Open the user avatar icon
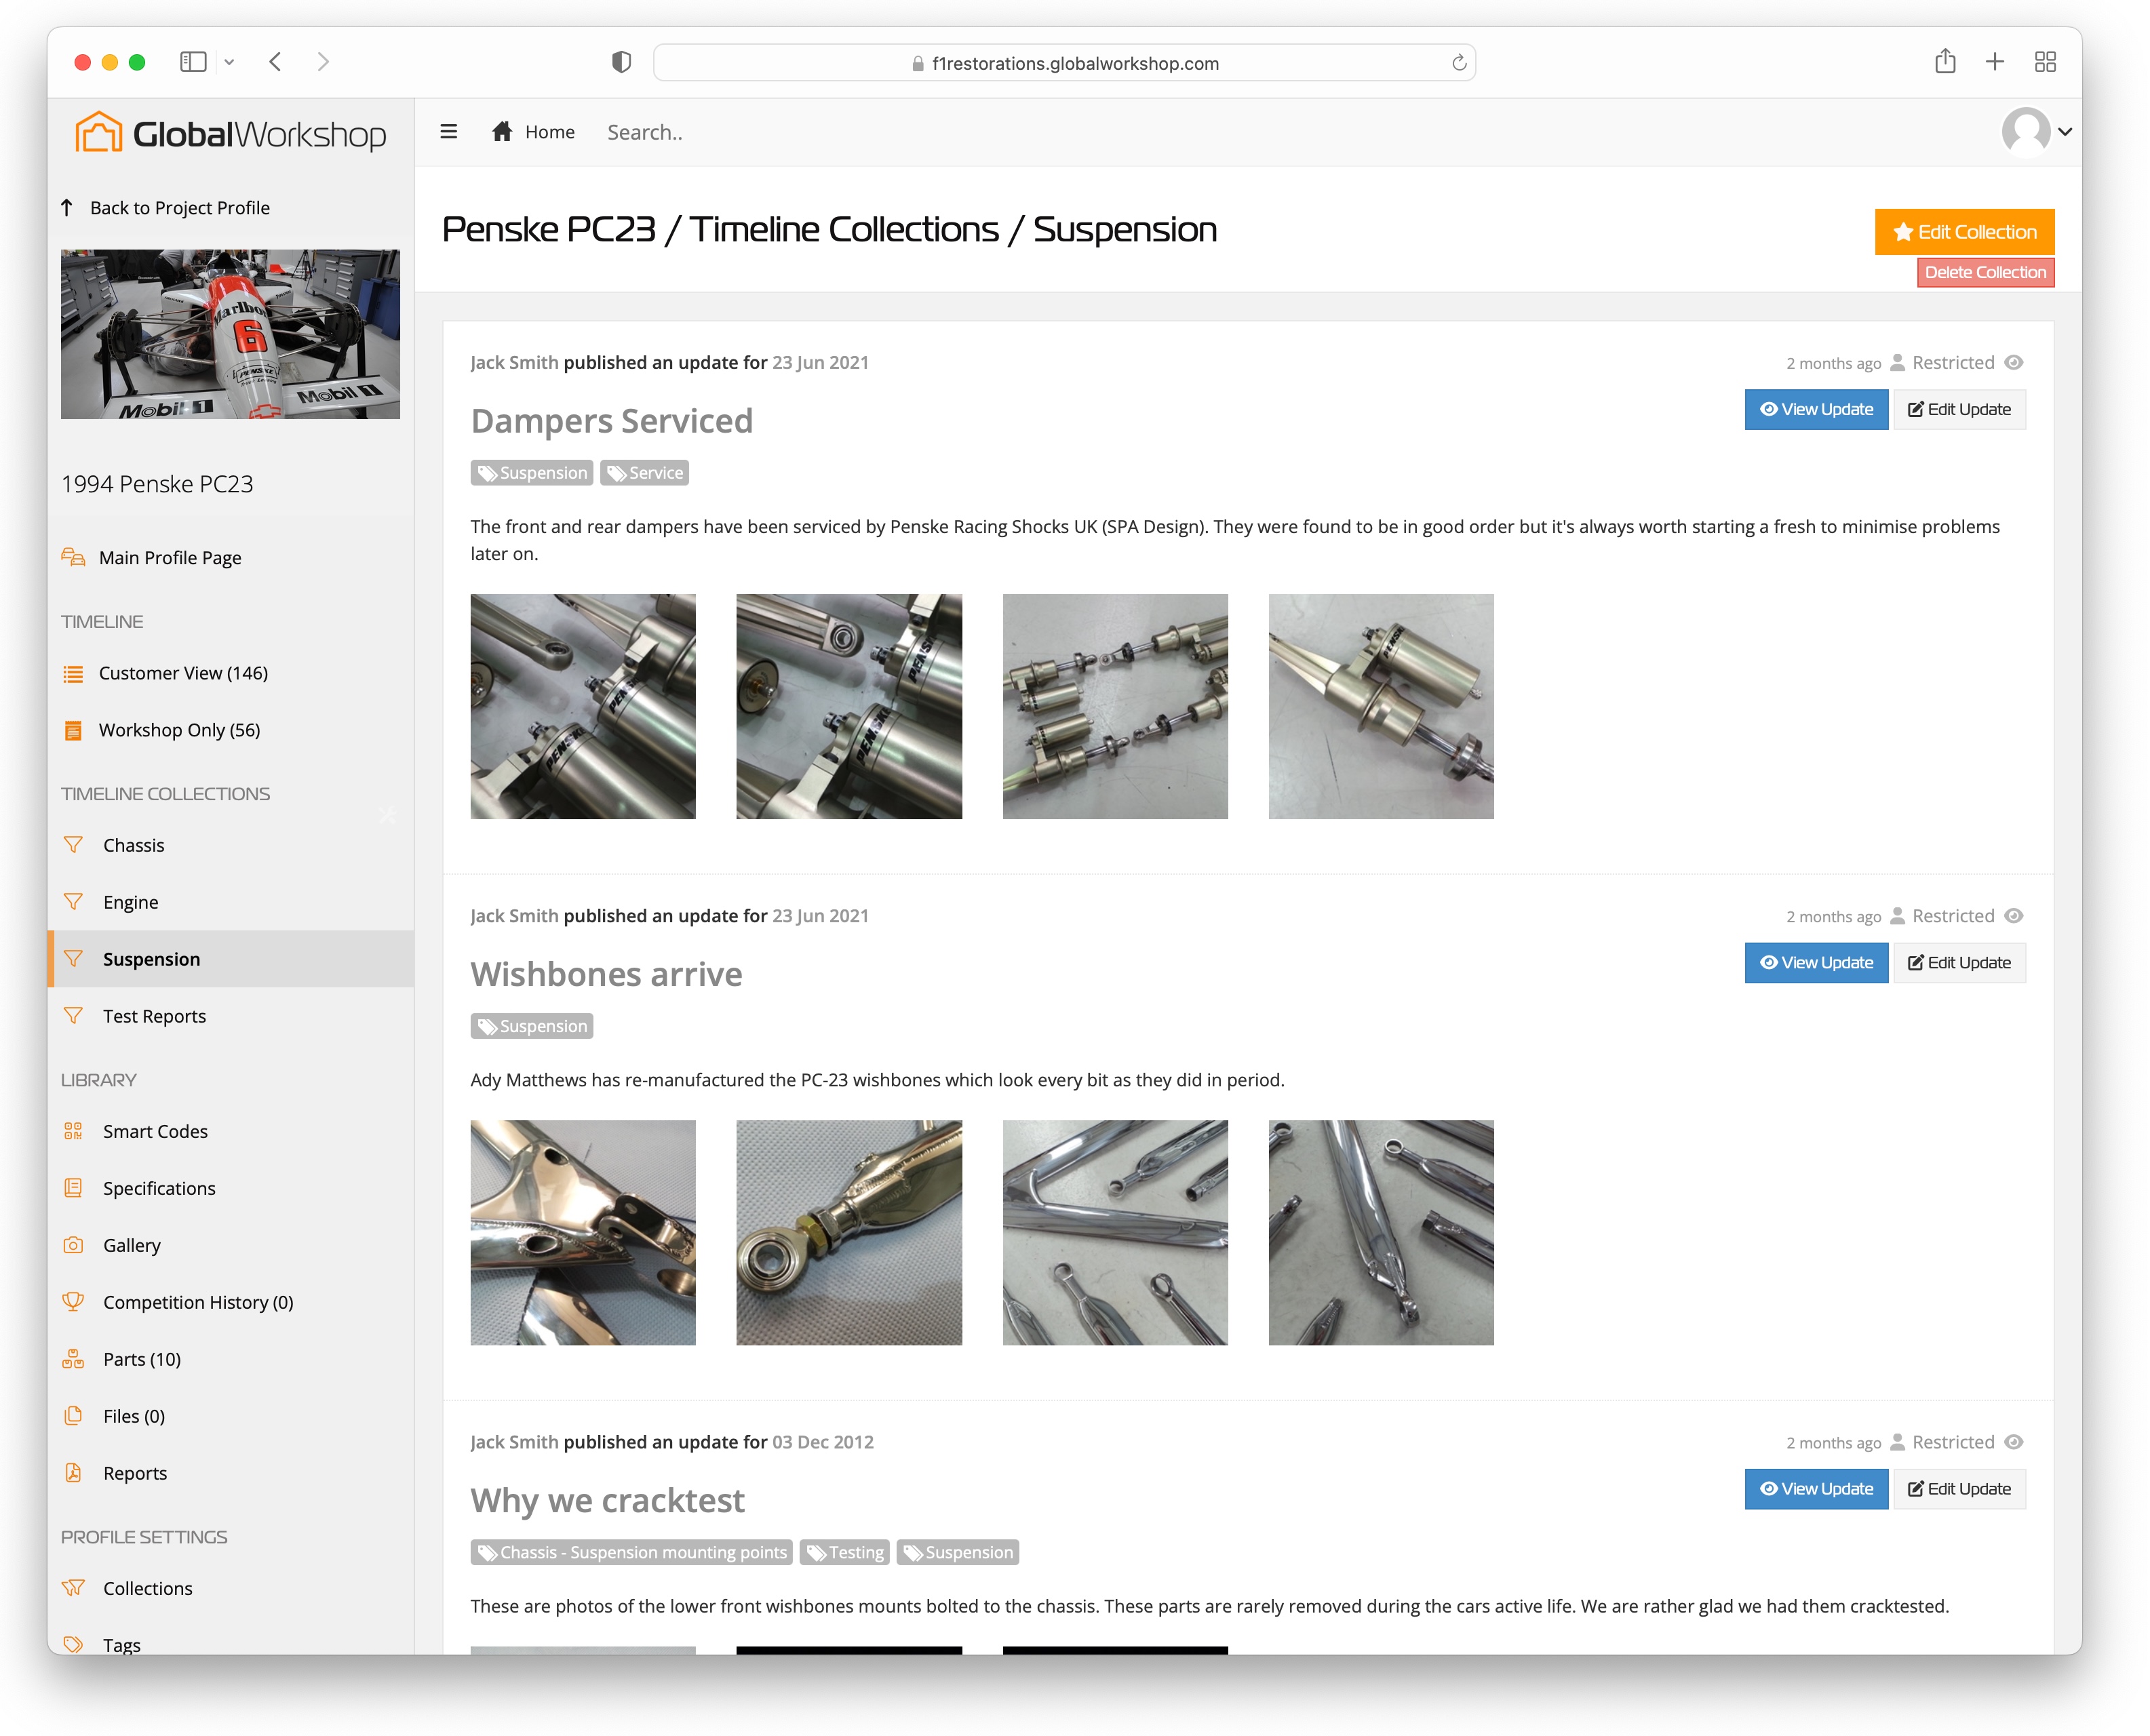The image size is (2150, 1736). [2026, 132]
